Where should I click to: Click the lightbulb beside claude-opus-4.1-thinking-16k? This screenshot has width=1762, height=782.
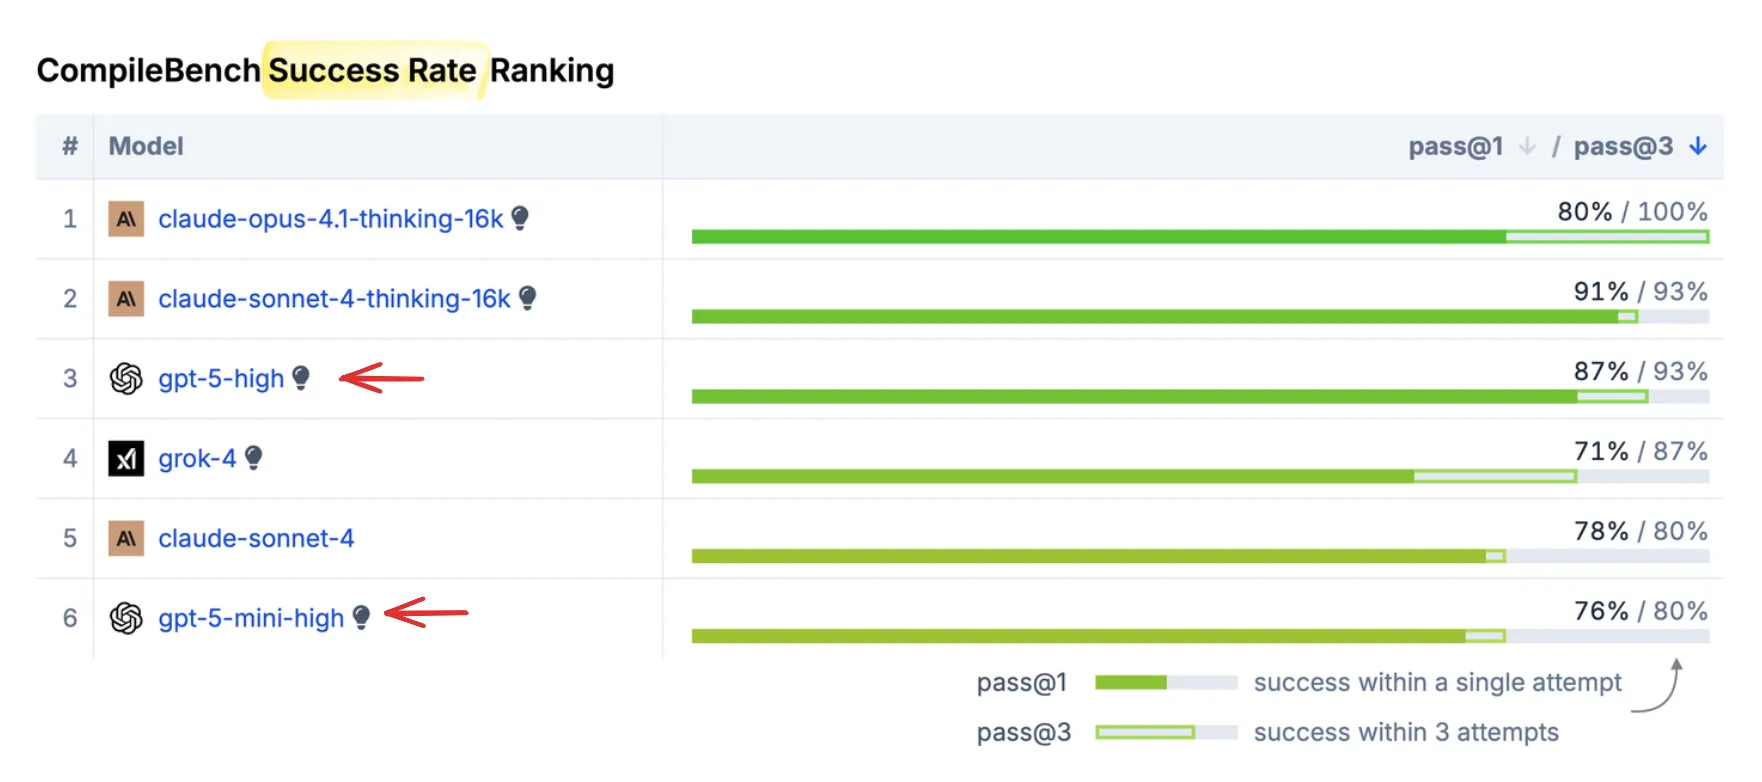pyautogui.click(x=521, y=219)
